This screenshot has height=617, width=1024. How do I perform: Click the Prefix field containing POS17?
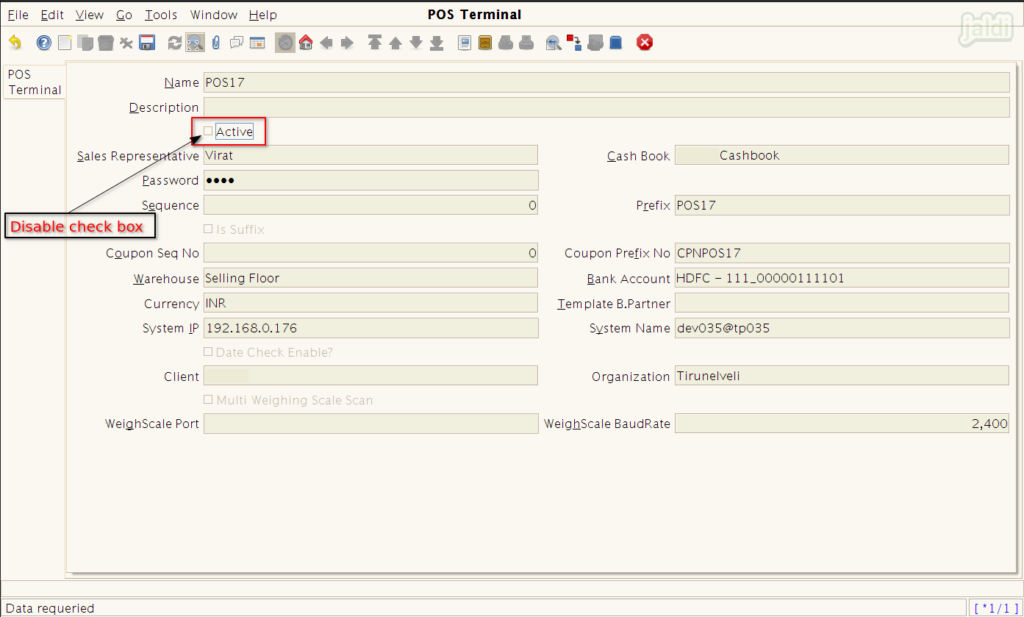point(842,205)
